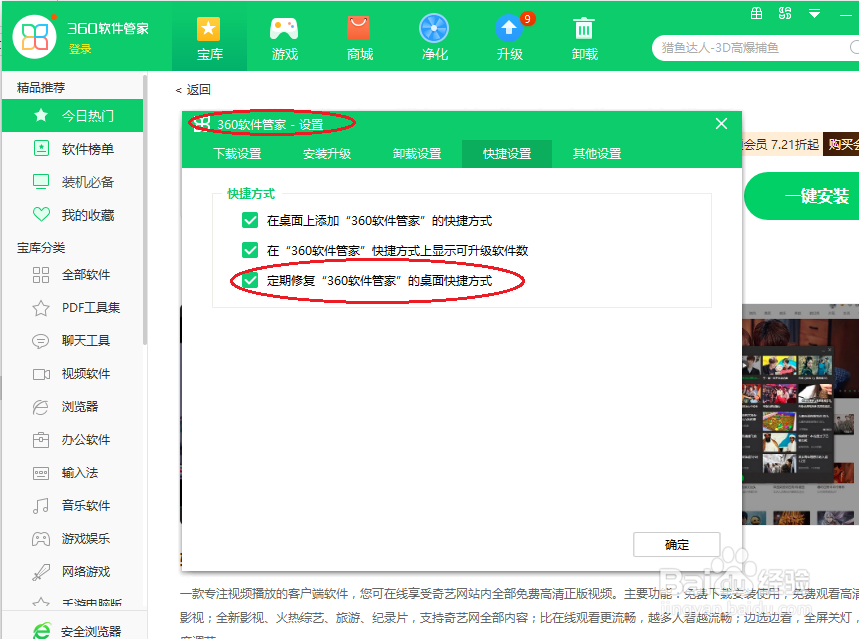Switch to 卸载设置 tab
The height and width of the screenshot is (639, 859).
click(x=417, y=153)
